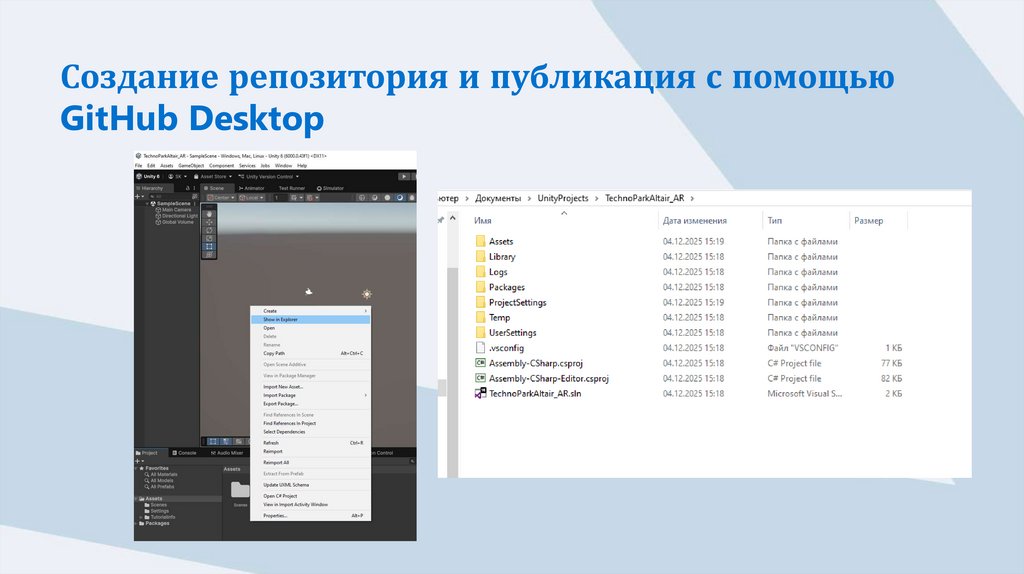The width and height of the screenshot is (1024, 574).
Task: Click the Library folder icon in Explorer
Action: point(481,257)
